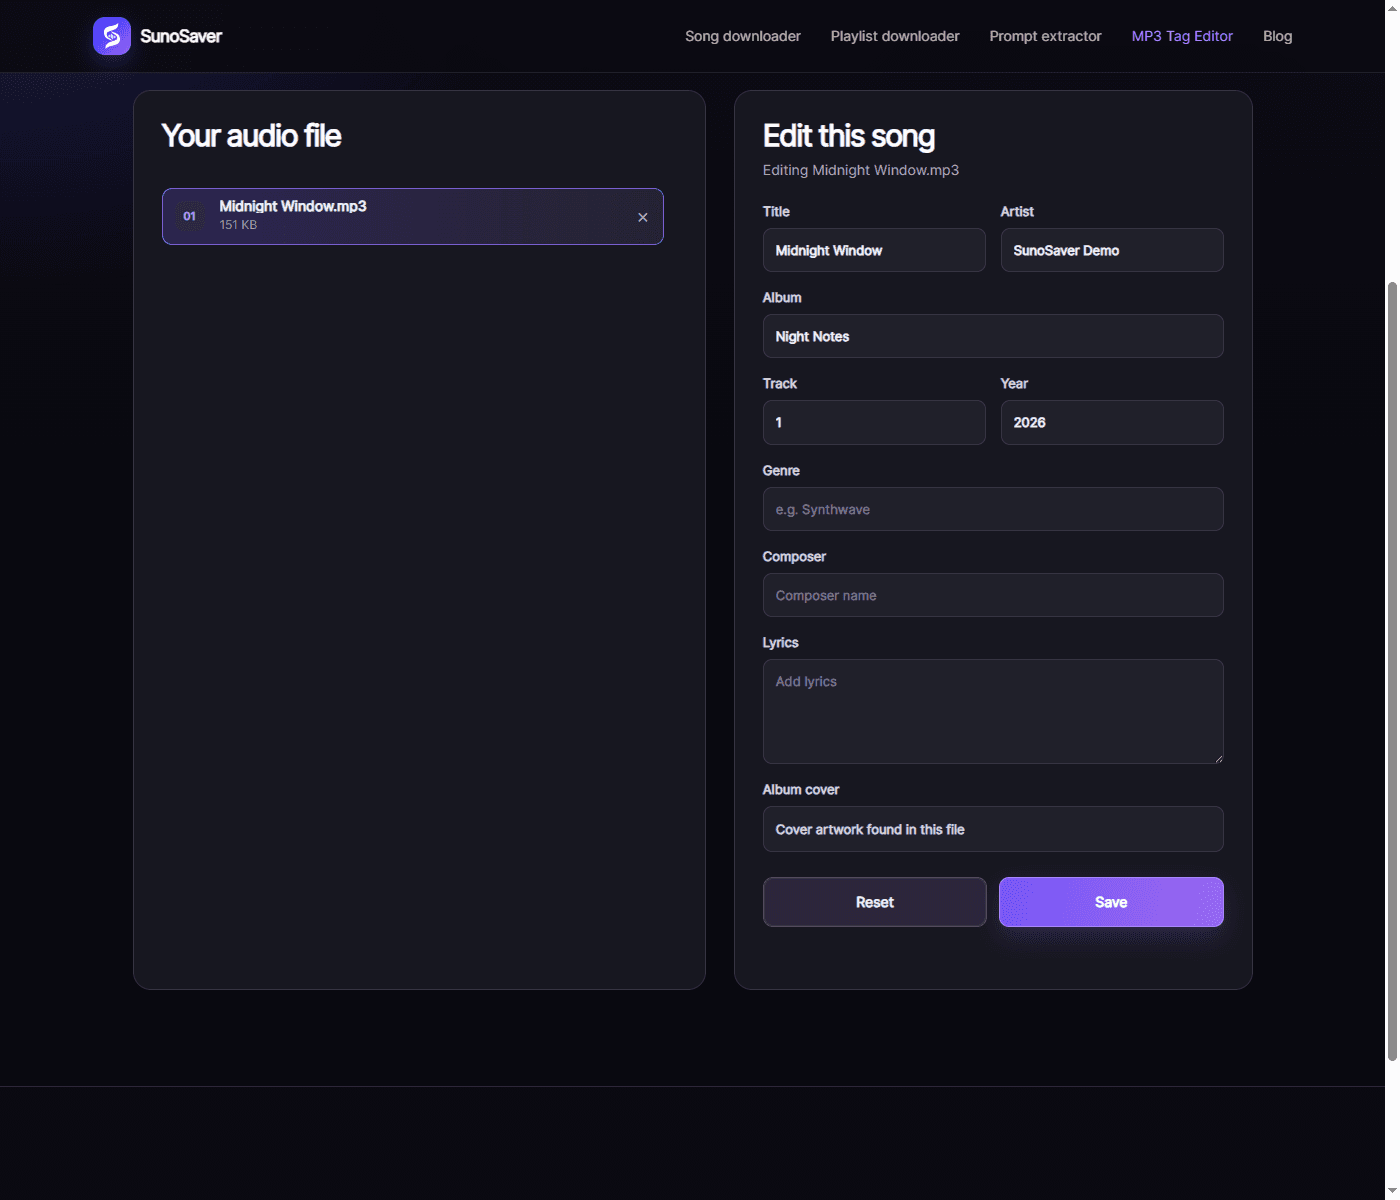Click the SunoSaver brand name
The width and height of the screenshot is (1400, 1200).
click(181, 36)
